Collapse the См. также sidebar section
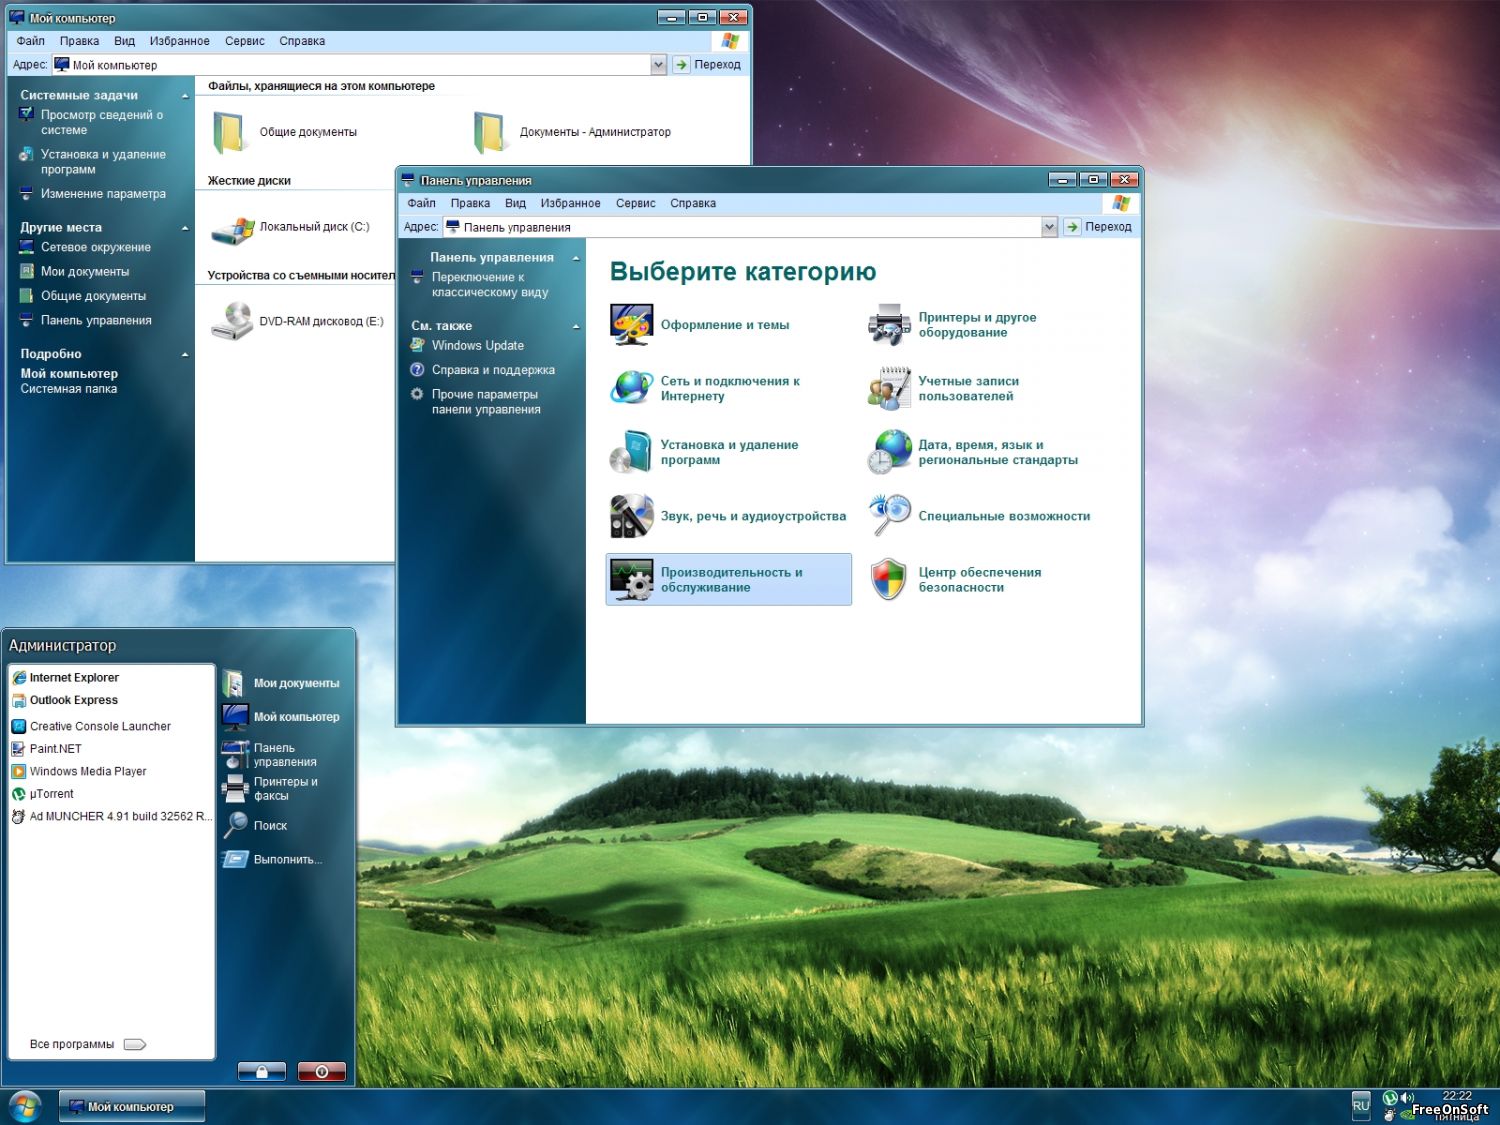 click(x=576, y=326)
